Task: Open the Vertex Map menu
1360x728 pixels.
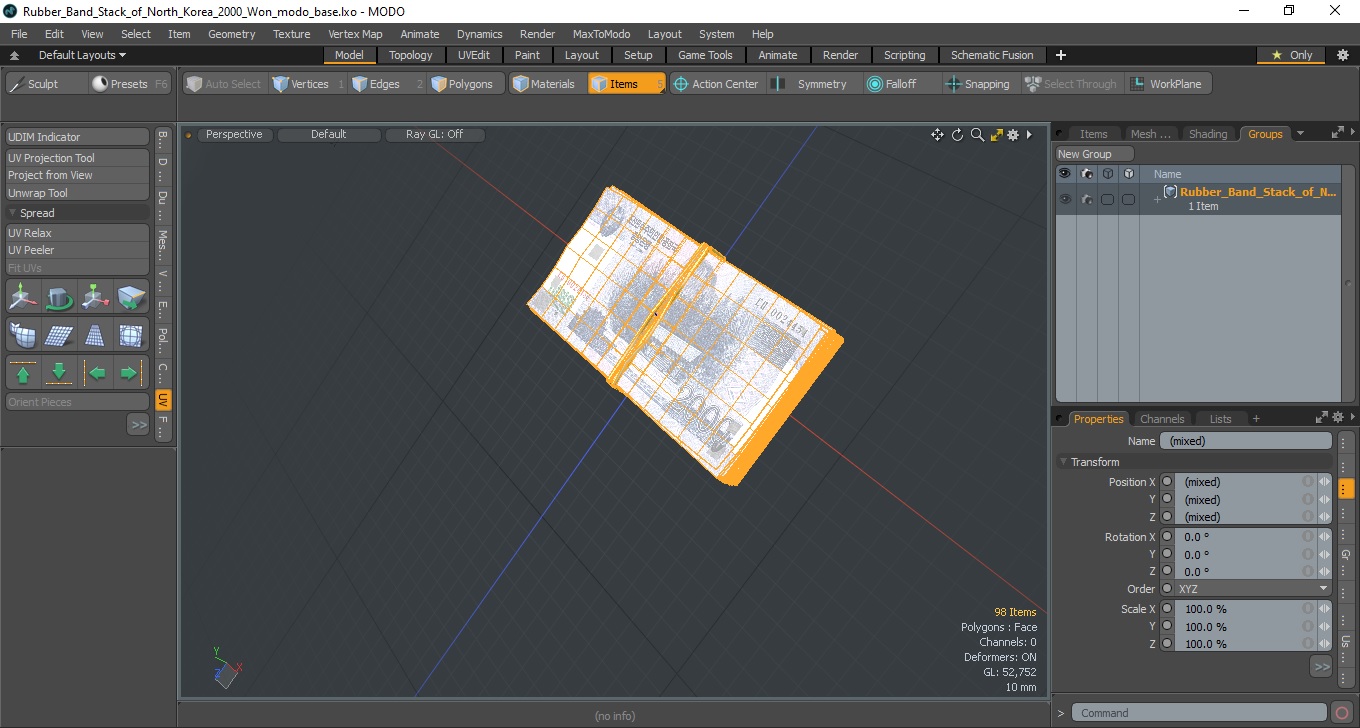Action: pos(355,34)
